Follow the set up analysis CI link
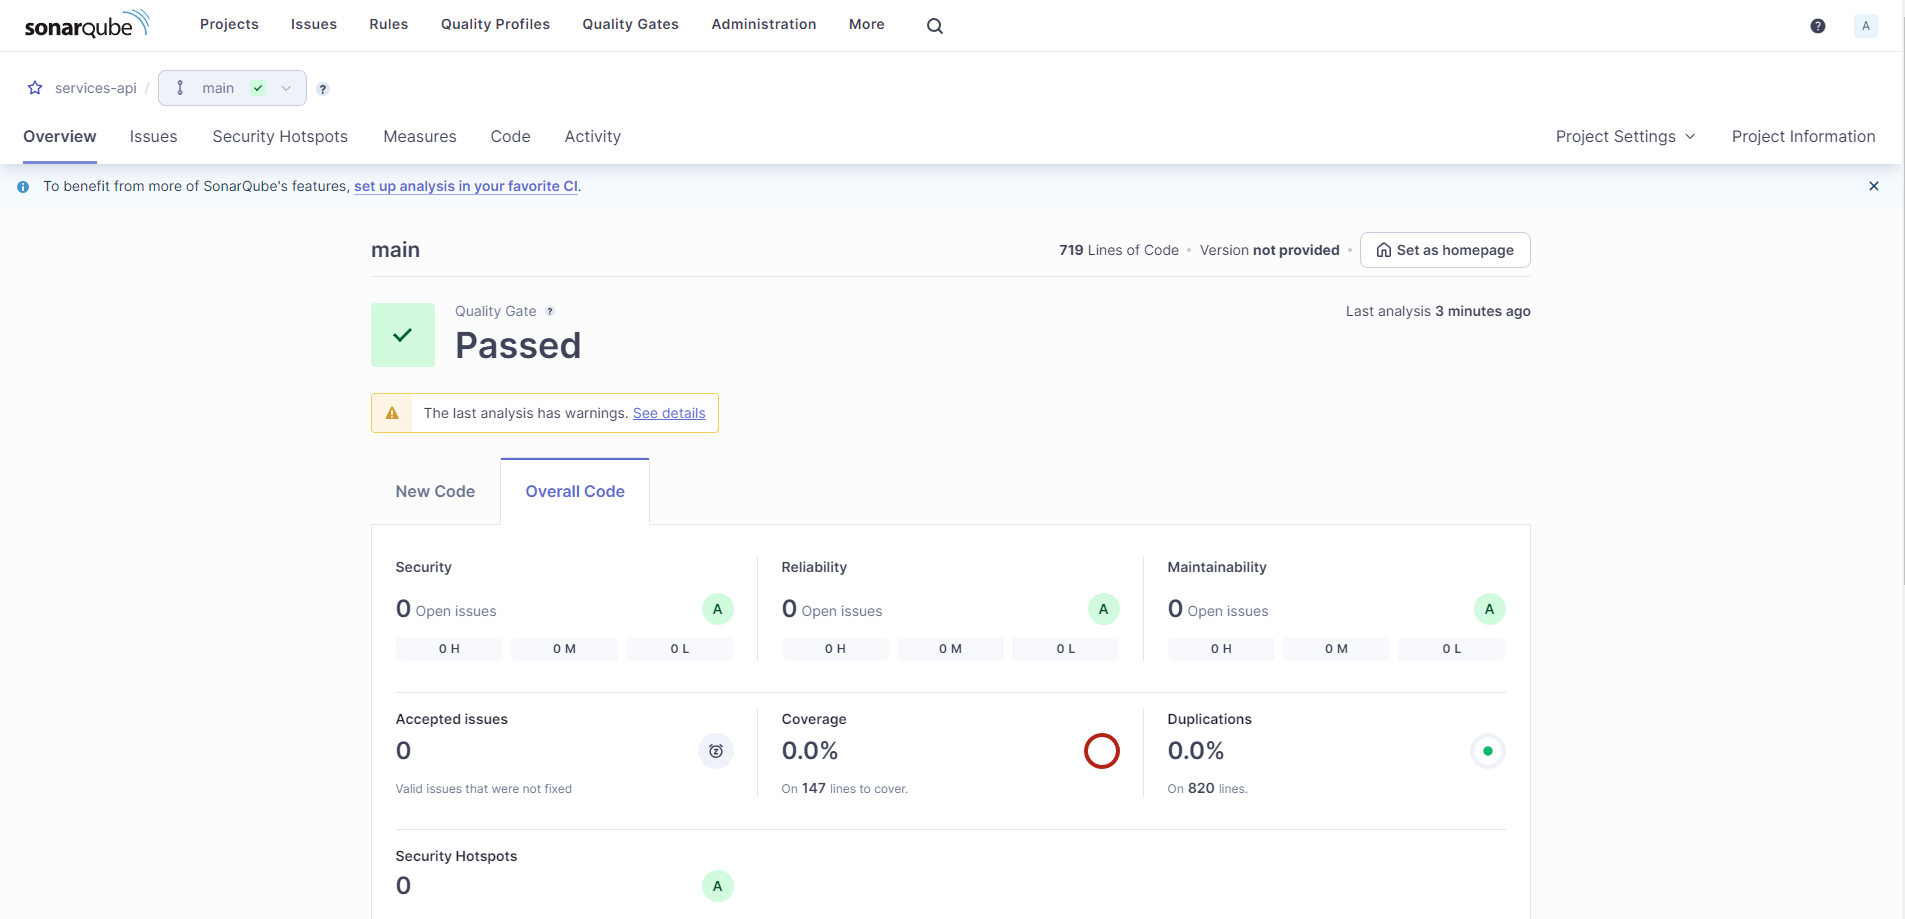 466,187
